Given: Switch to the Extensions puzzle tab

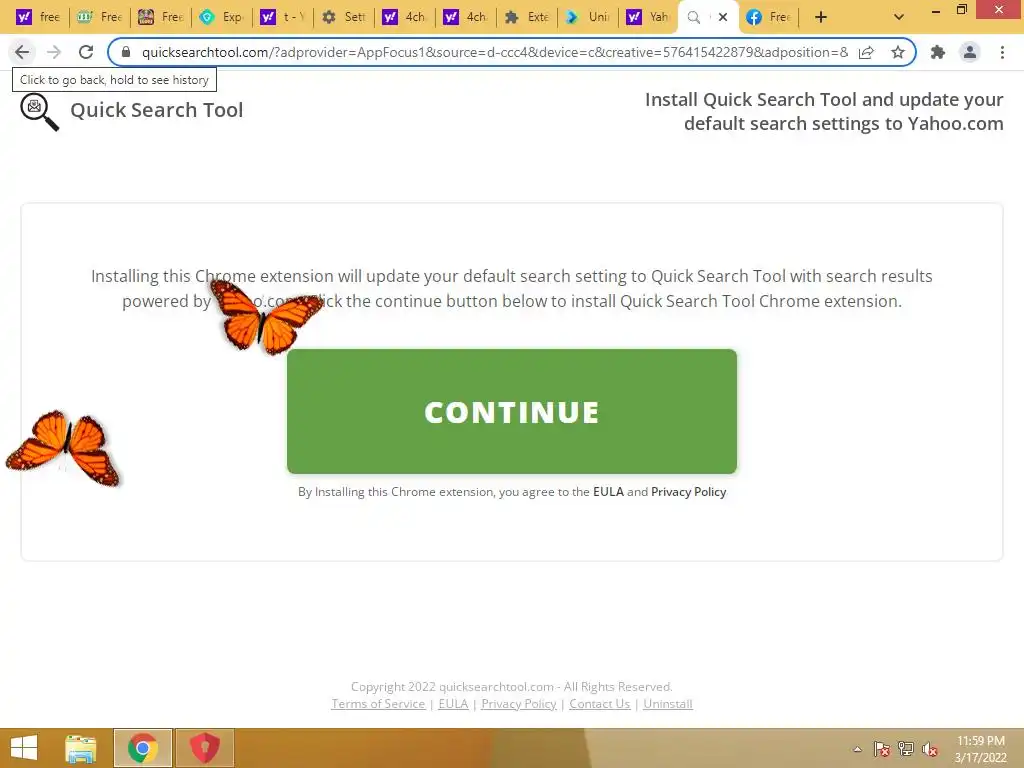Looking at the screenshot, I should (x=528, y=17).
